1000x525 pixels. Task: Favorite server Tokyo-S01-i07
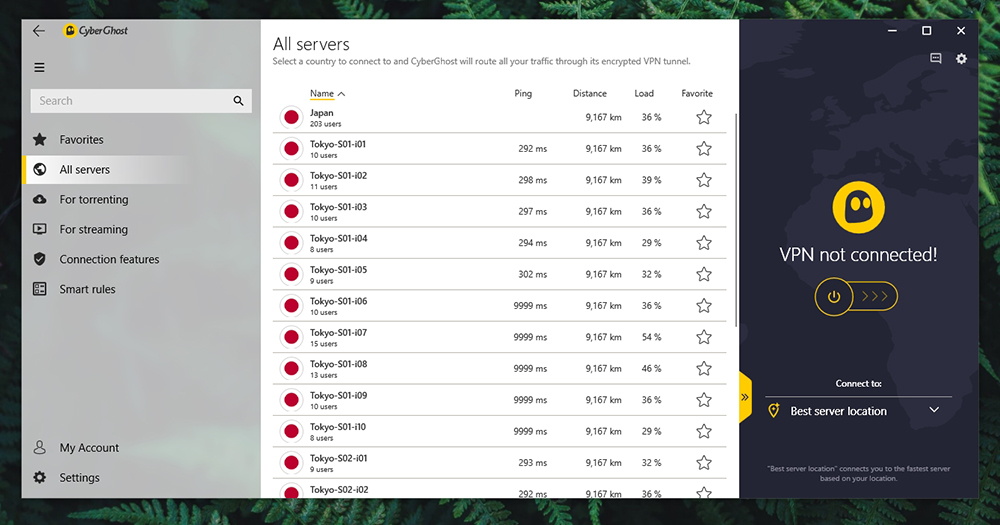(704, 337)
